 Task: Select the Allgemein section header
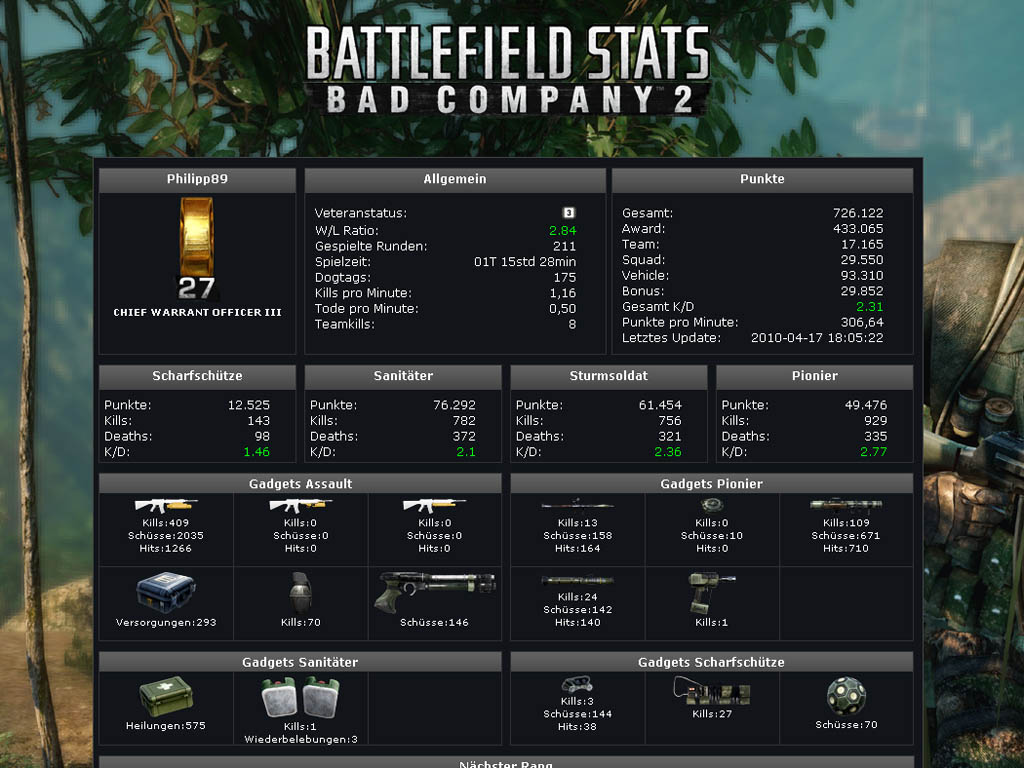pos(455,180)
